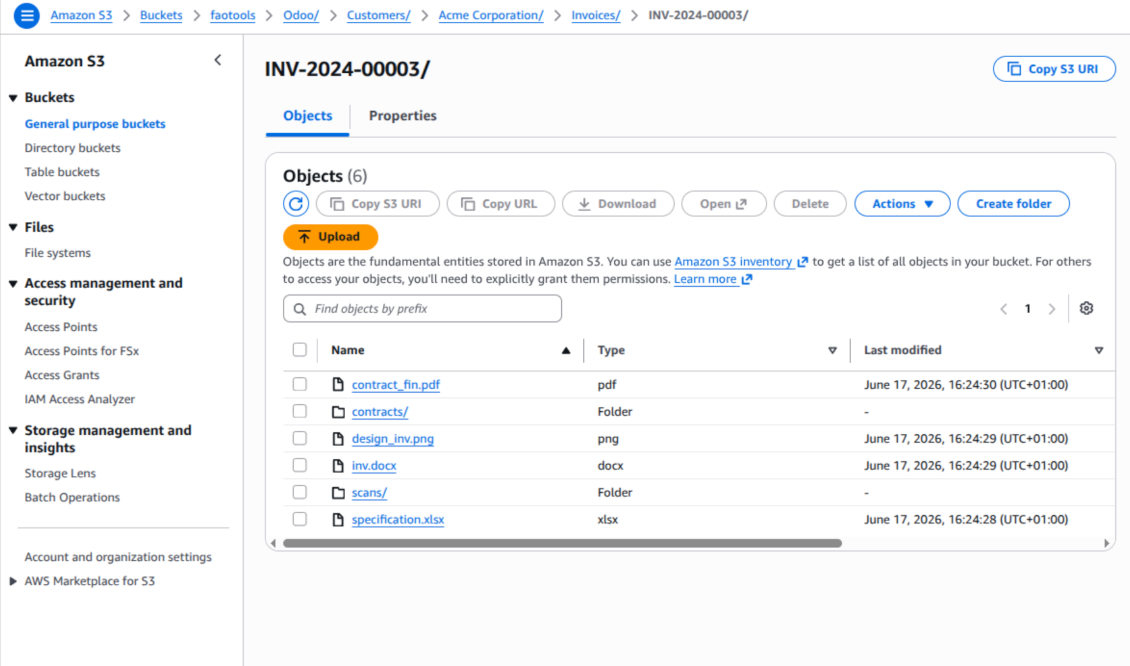Viewport: 1130px width, 666px height.
Task: Open Account and organization settings
Action: click(x=118, y=557)
